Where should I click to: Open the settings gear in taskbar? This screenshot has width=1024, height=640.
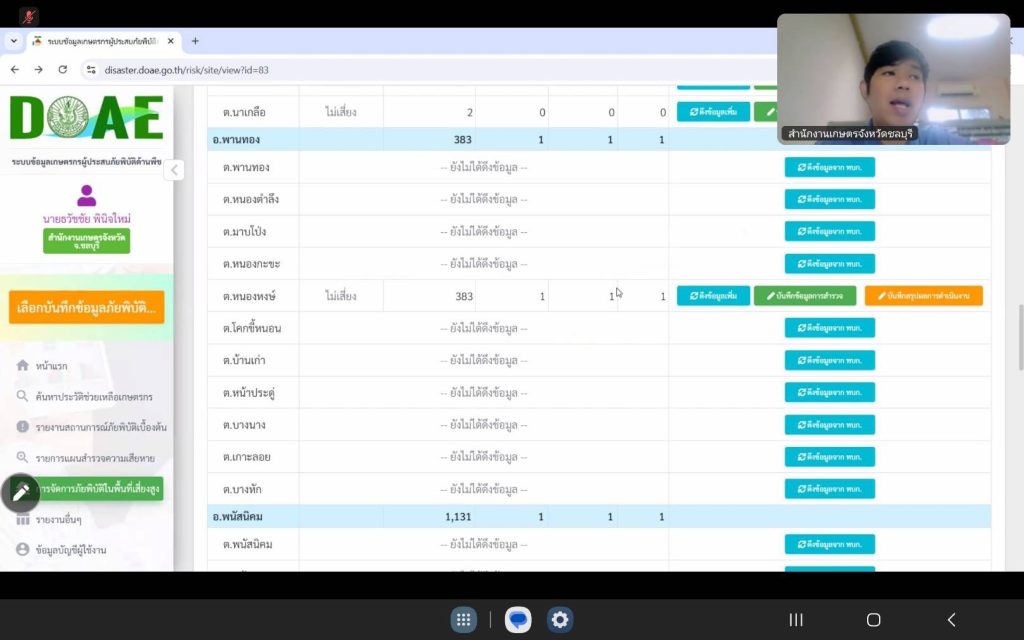coord(560,620)
